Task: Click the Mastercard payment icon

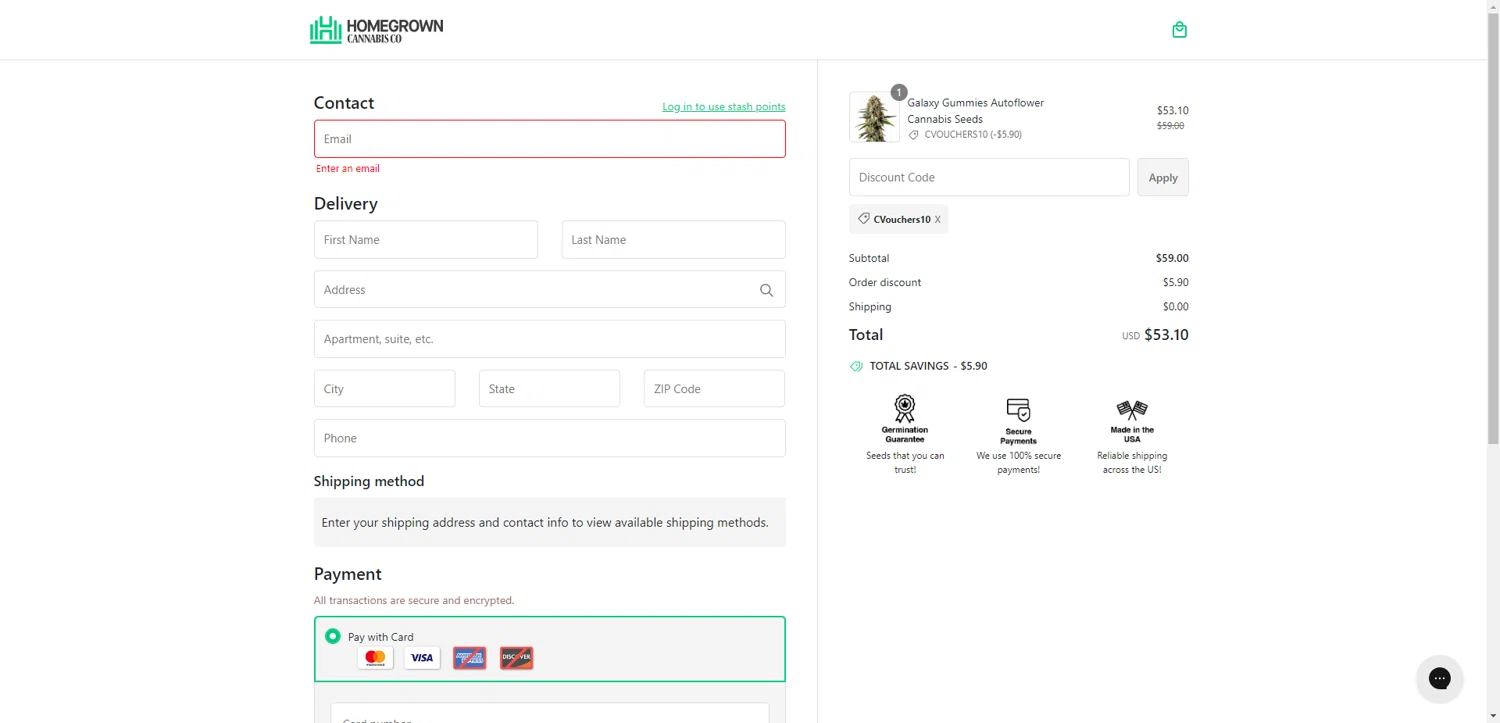Action: pyautogui.click(x=375, y=658)
